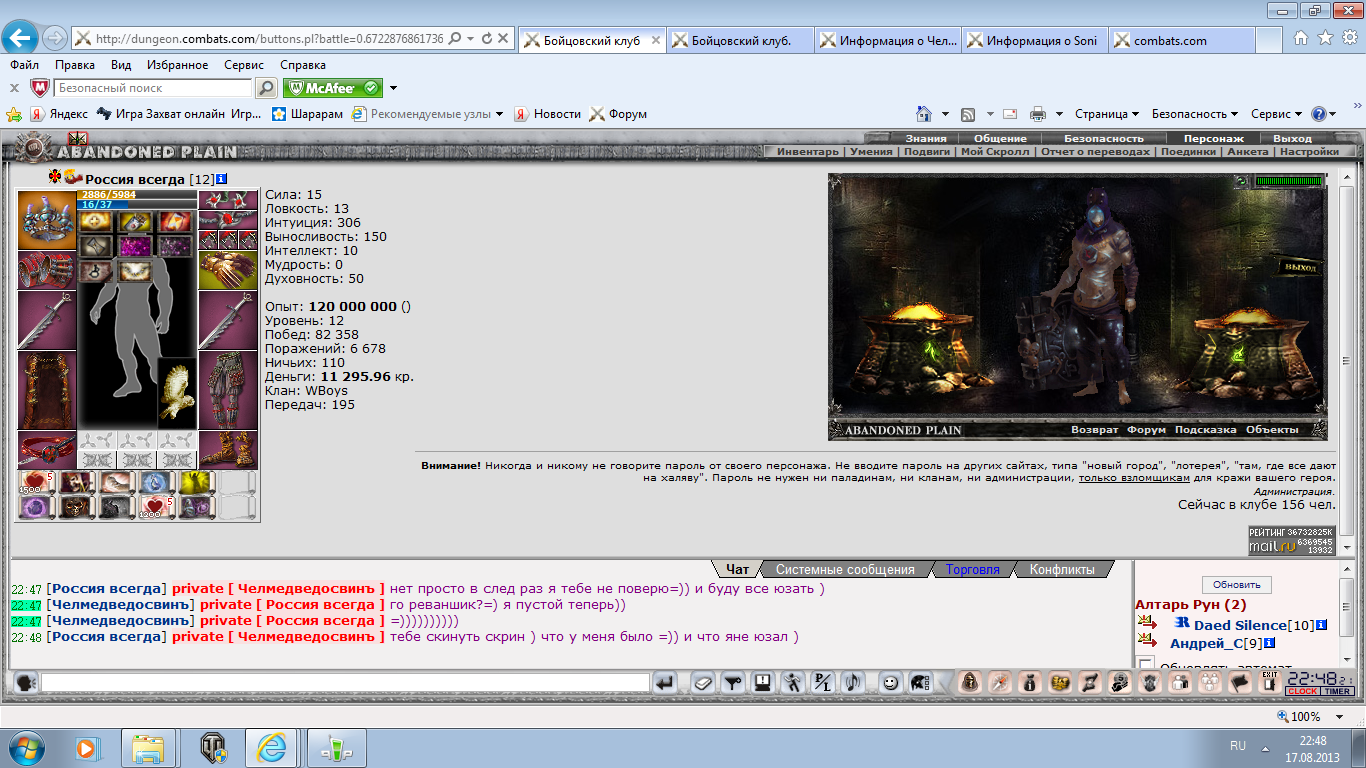The width and height of the screenshot is (1366, 768).
Task: Click the heart scroll labeled 1500
Action: 36,483
